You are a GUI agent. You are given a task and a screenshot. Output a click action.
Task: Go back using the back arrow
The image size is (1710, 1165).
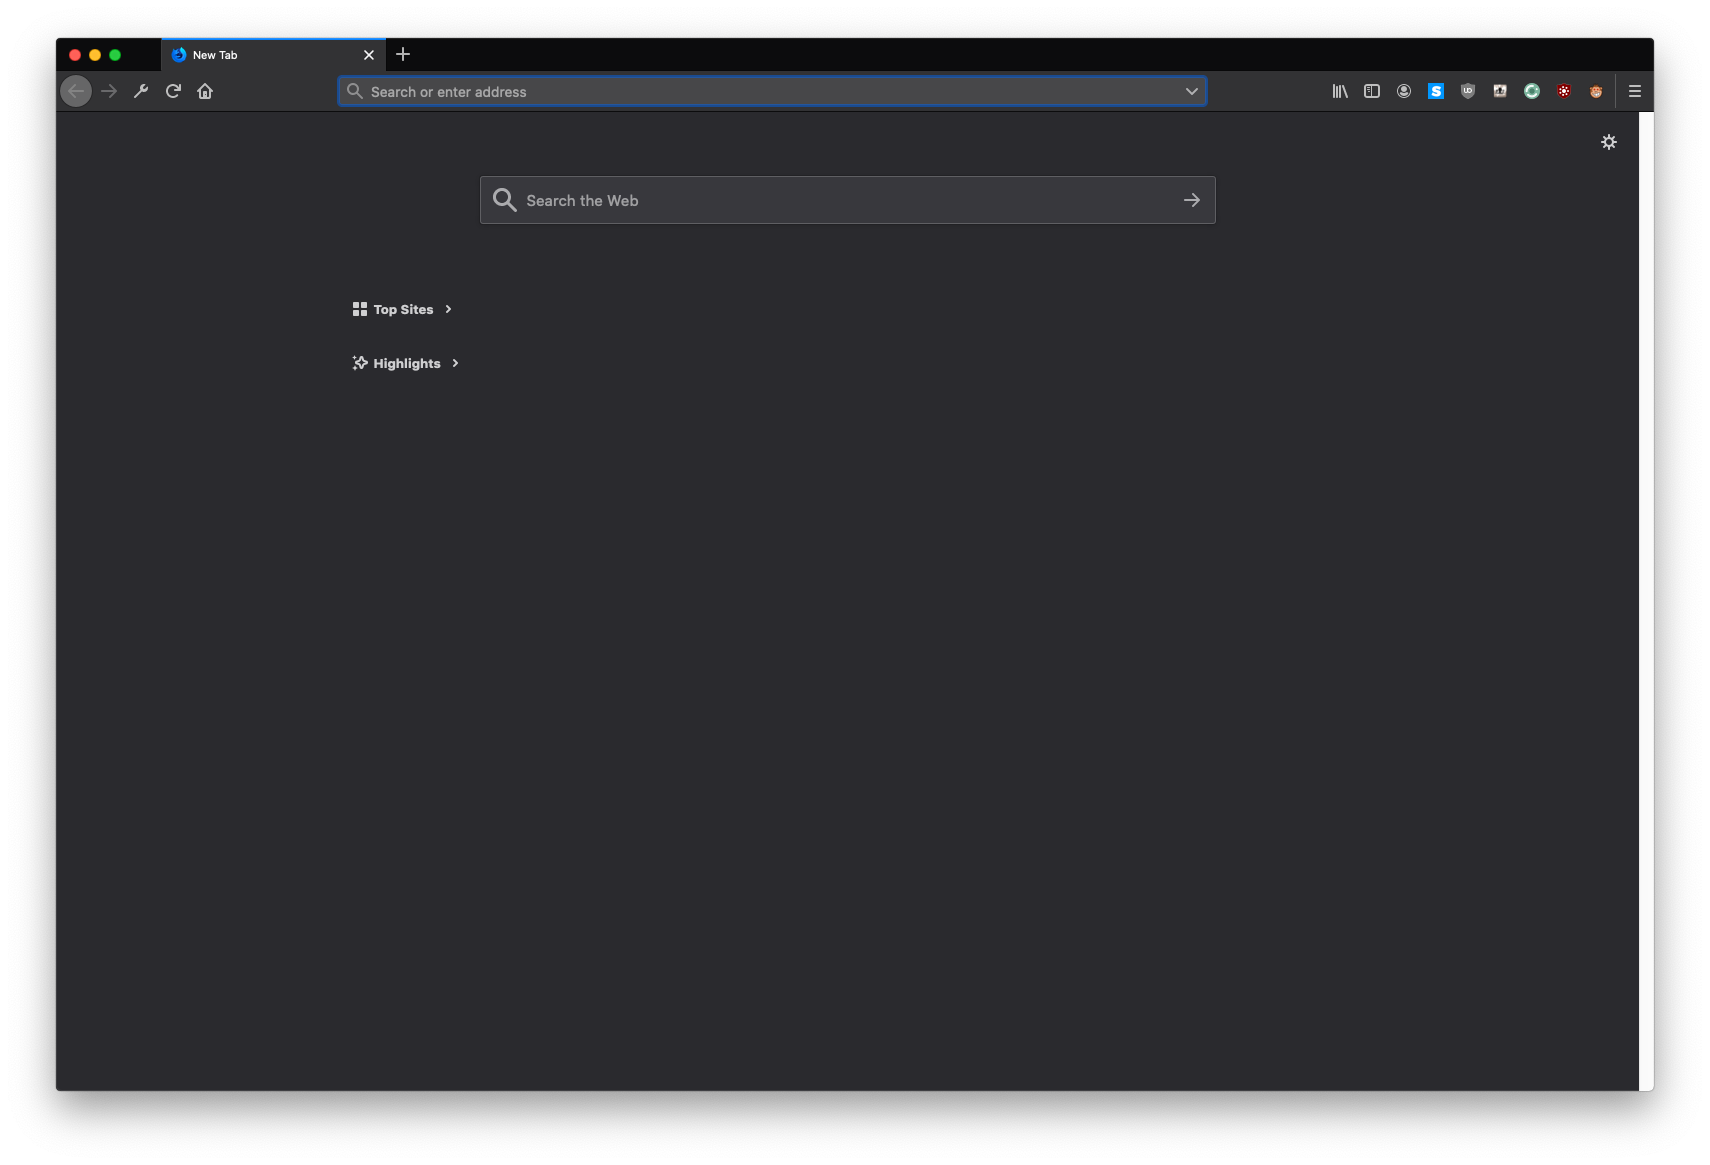76,91
